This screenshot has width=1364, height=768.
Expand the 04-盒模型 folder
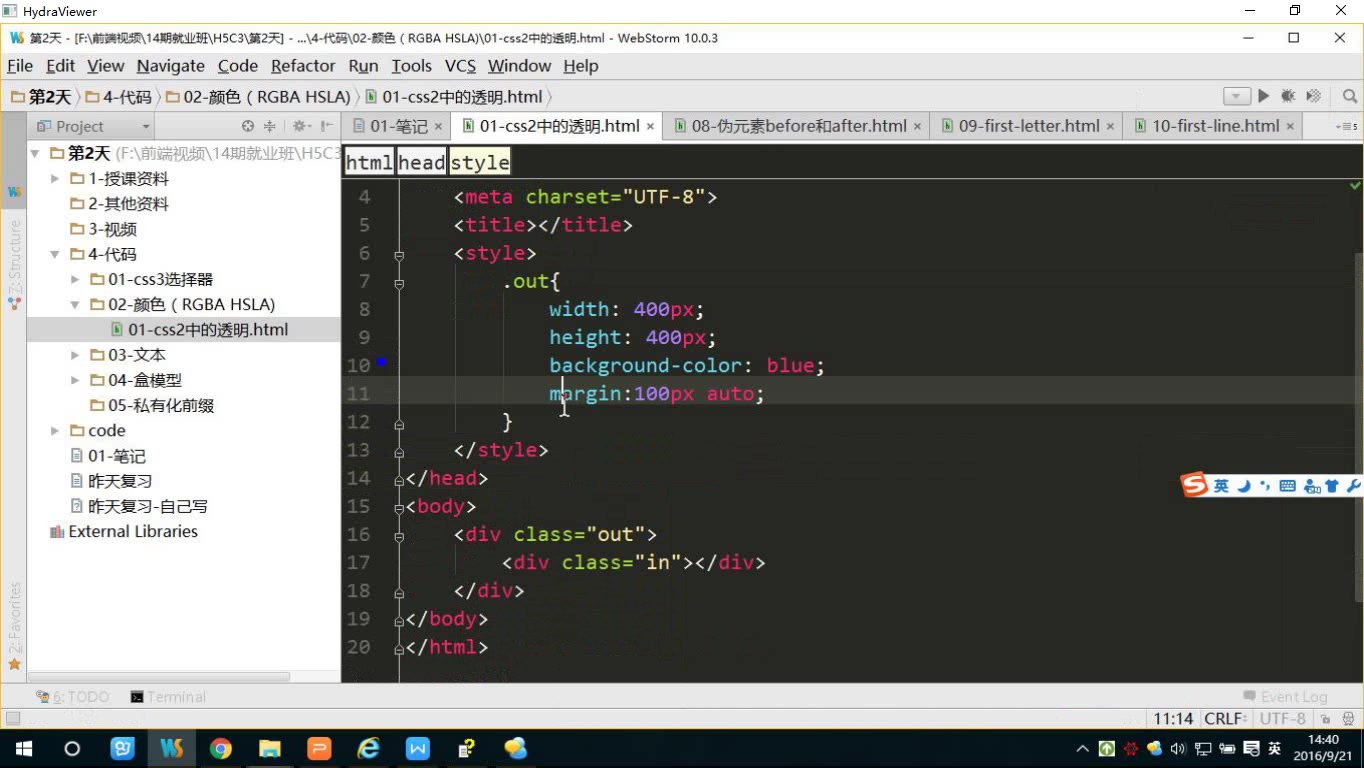coord(75,380)
